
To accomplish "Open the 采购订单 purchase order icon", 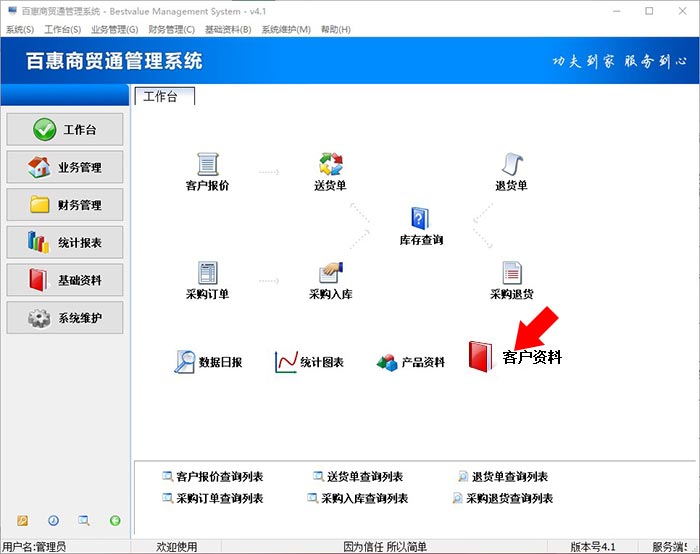I will pyautogui.click(x=208, y=273).
